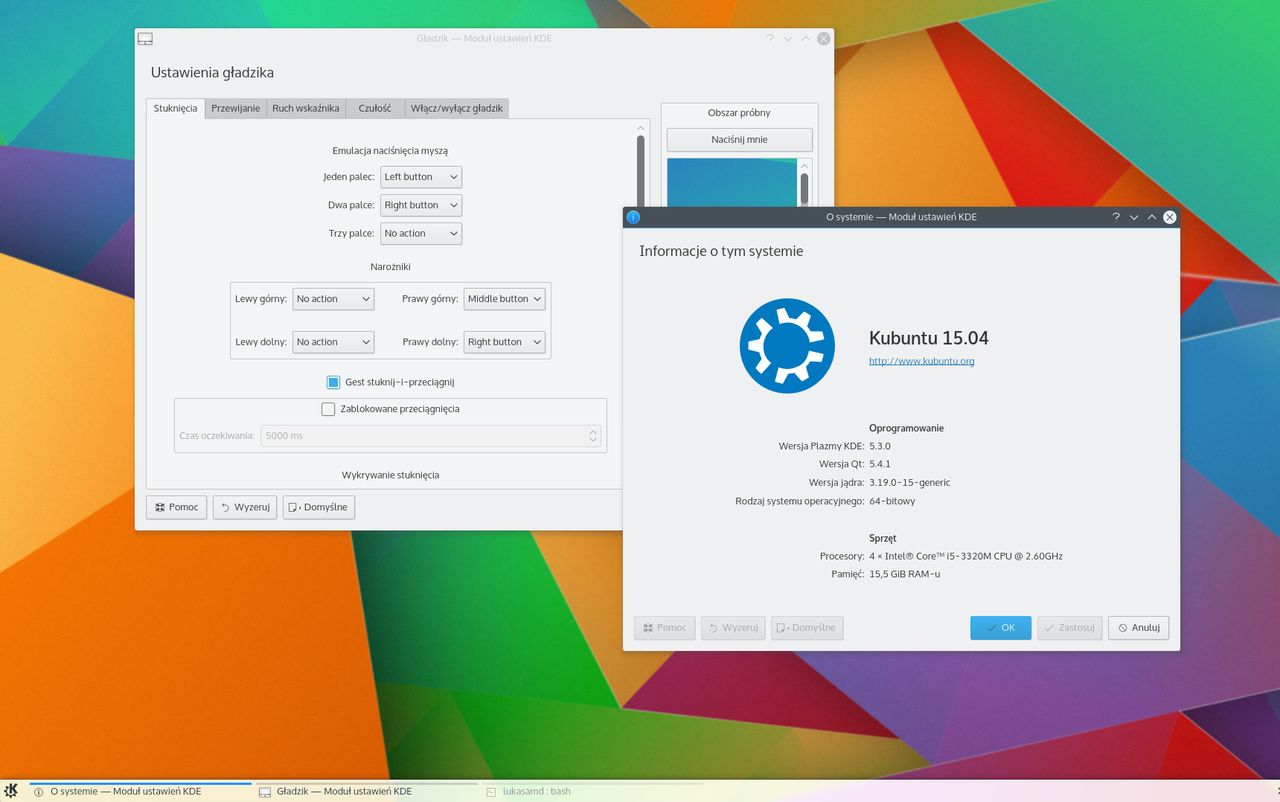Select the Czułość tab

[x=375, y=108]
